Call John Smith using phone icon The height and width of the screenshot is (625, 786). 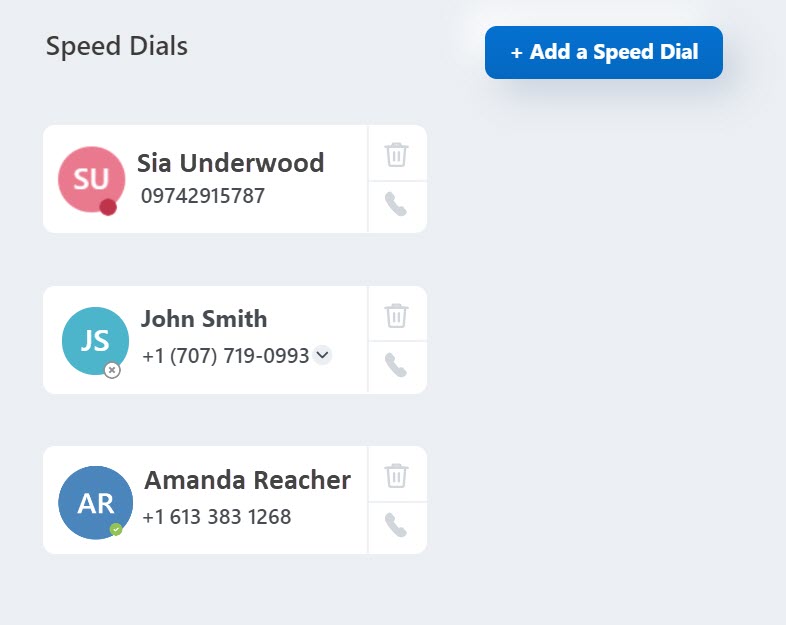(397, 366)
